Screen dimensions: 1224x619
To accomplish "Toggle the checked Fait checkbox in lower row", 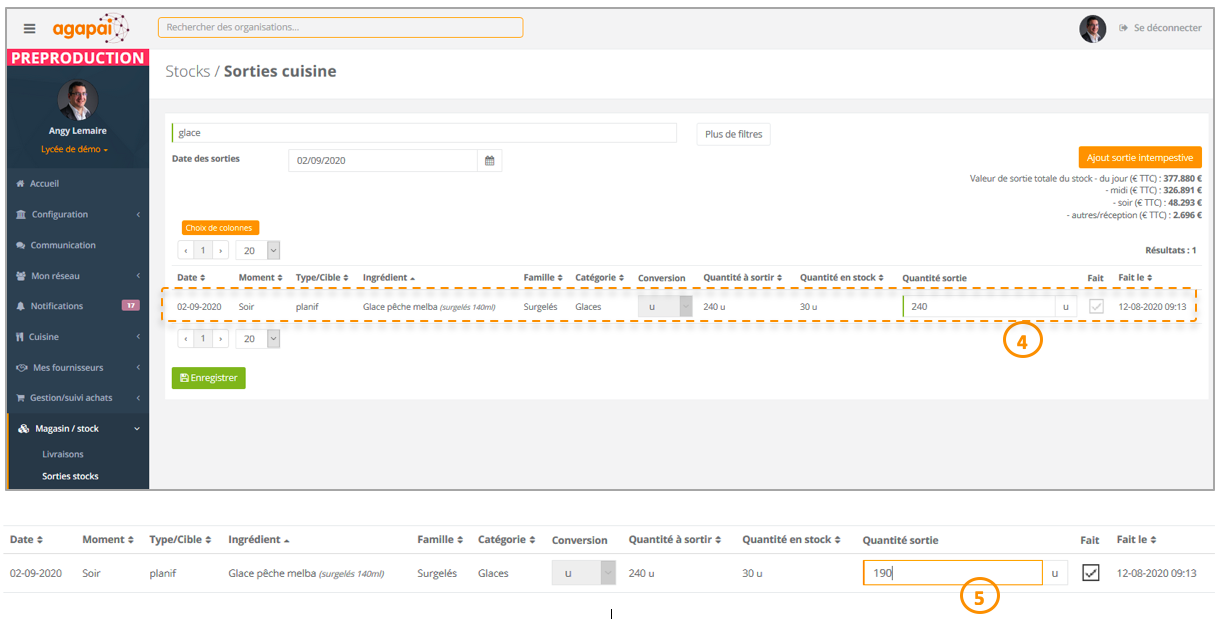I will [x=1091, y=573].
